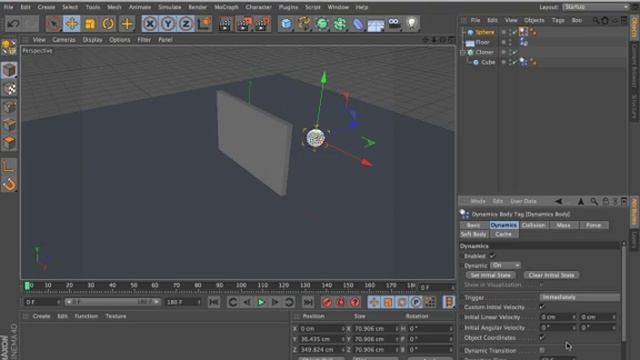
Task: Click the Set Initial State button
Action: (490, 275)
